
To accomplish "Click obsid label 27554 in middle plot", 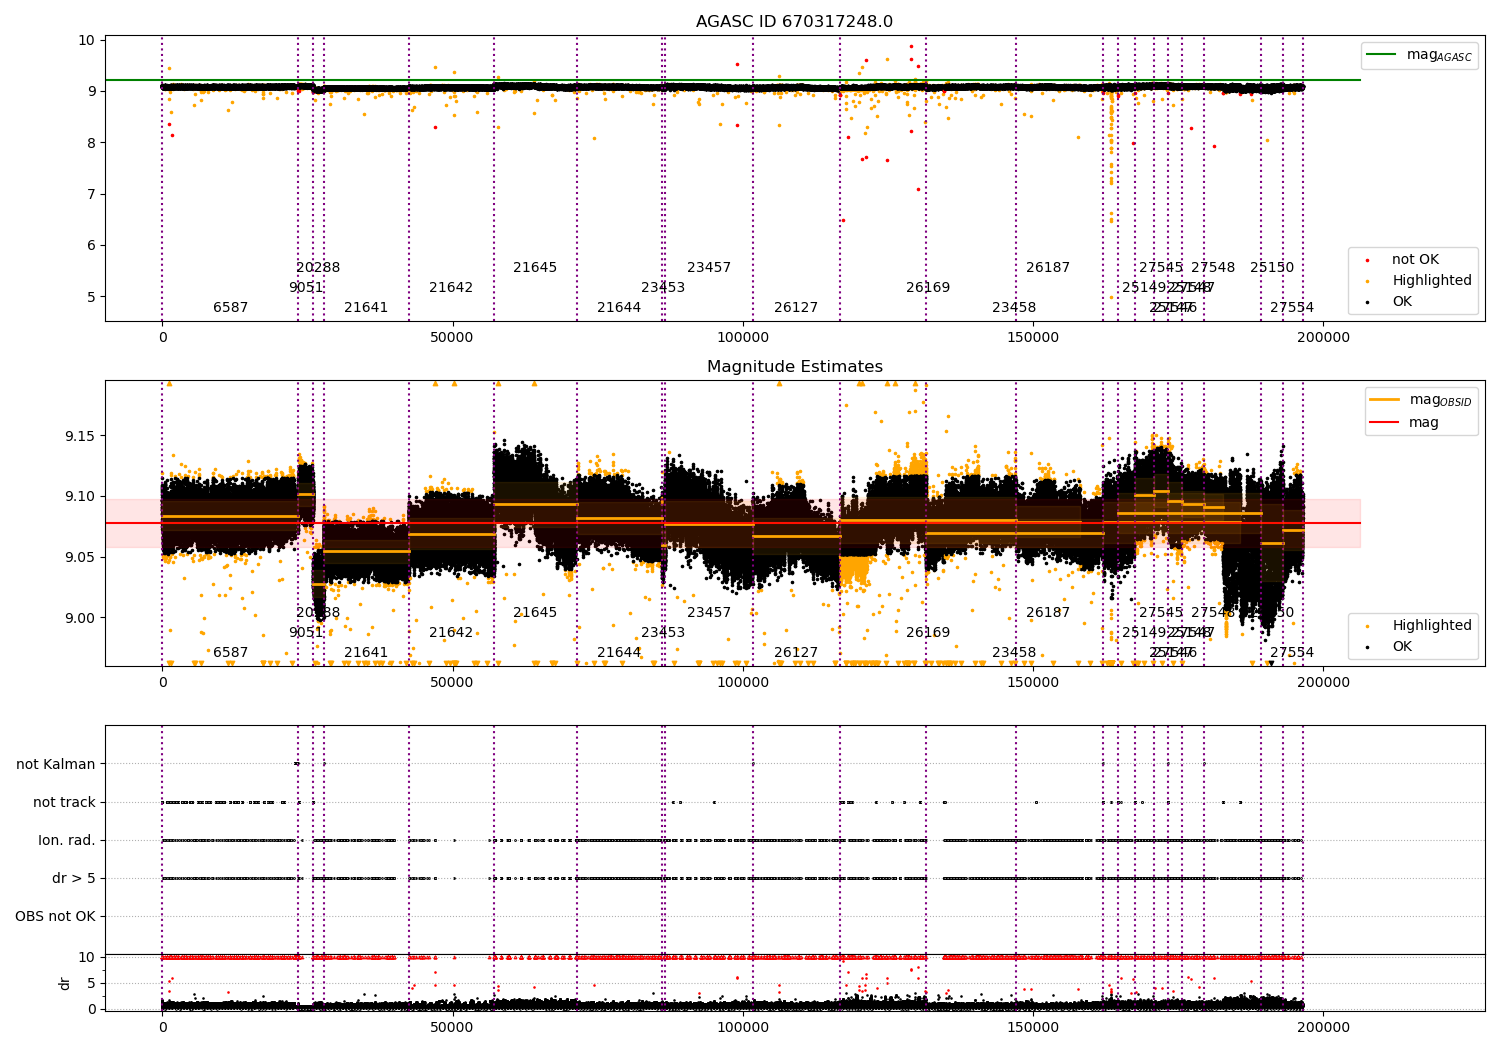I will pos(1292,653).
